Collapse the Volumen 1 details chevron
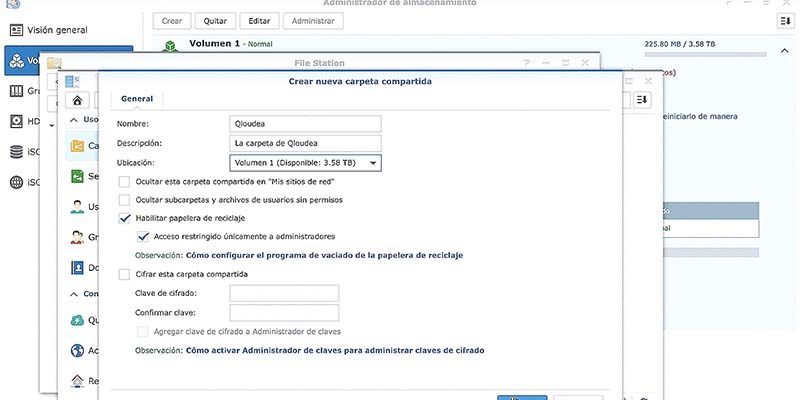The width and height of the screenshot is (800, 400). [x=784, y=51]
